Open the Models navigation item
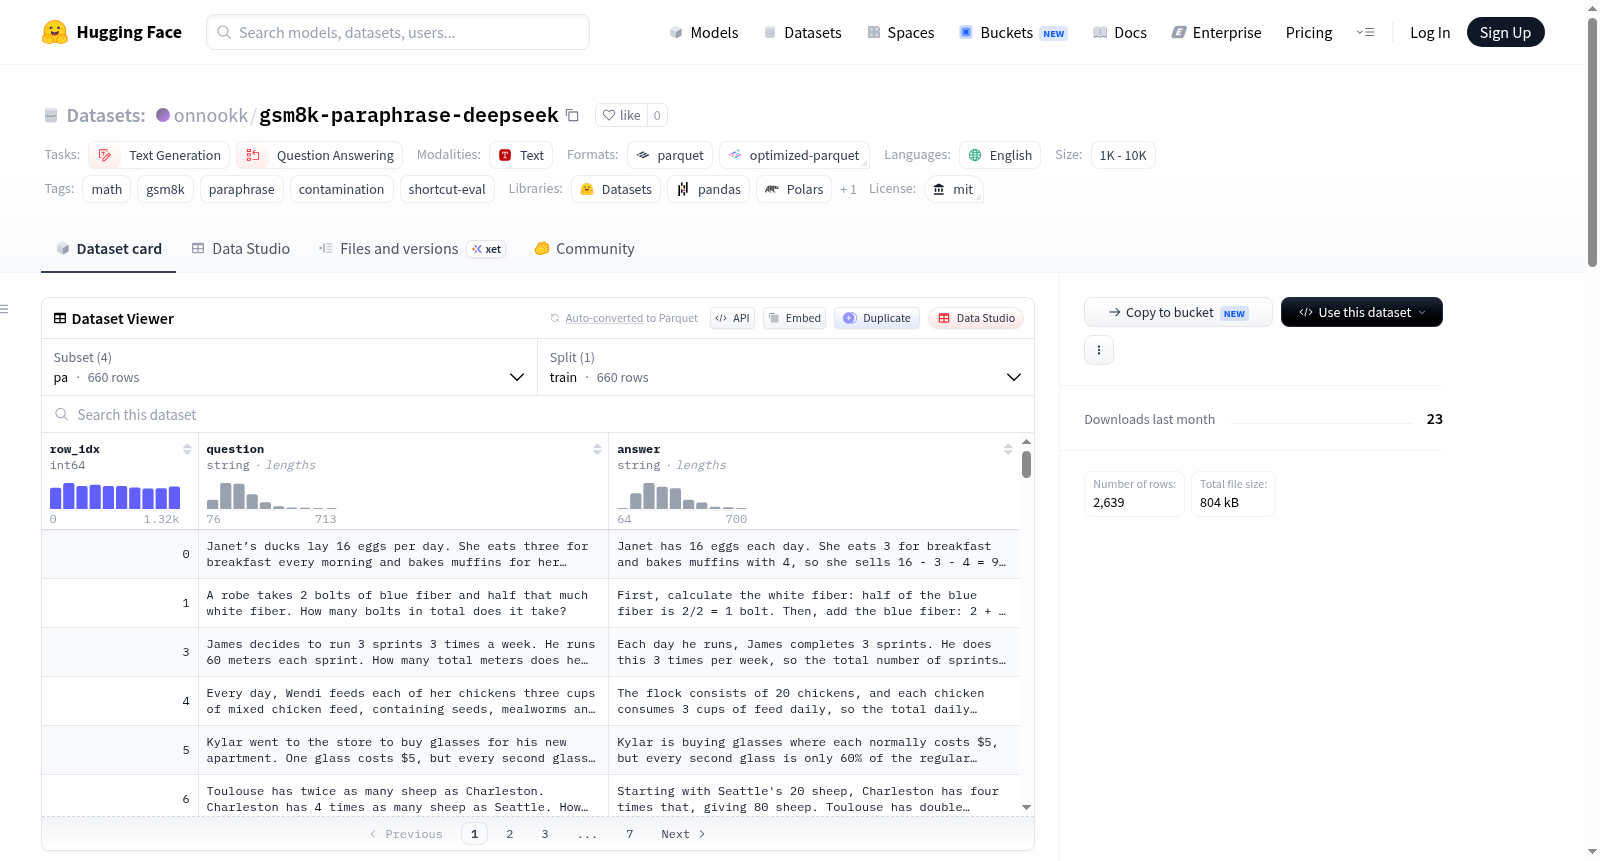Screen dimensions: 1600x861 tap(704, 32)
